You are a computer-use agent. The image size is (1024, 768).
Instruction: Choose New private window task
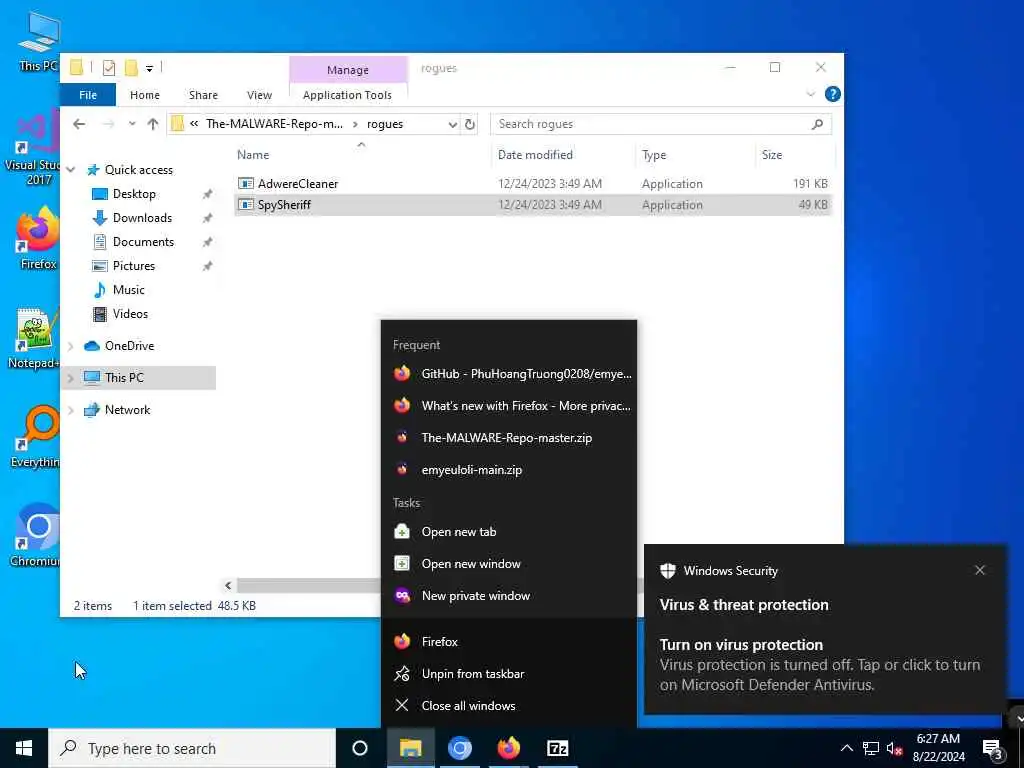(509, 596)
